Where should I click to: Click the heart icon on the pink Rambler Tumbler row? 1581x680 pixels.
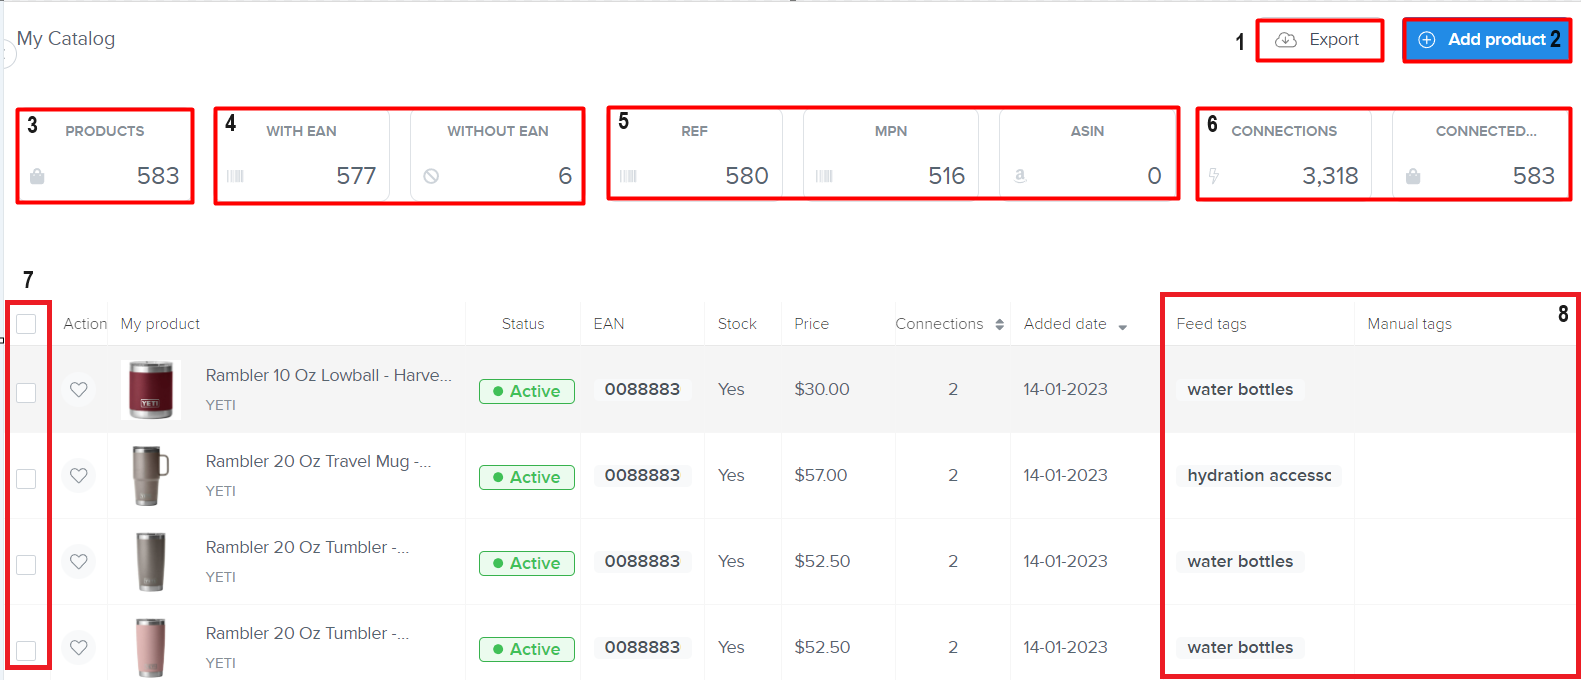(x=79, y=648)
